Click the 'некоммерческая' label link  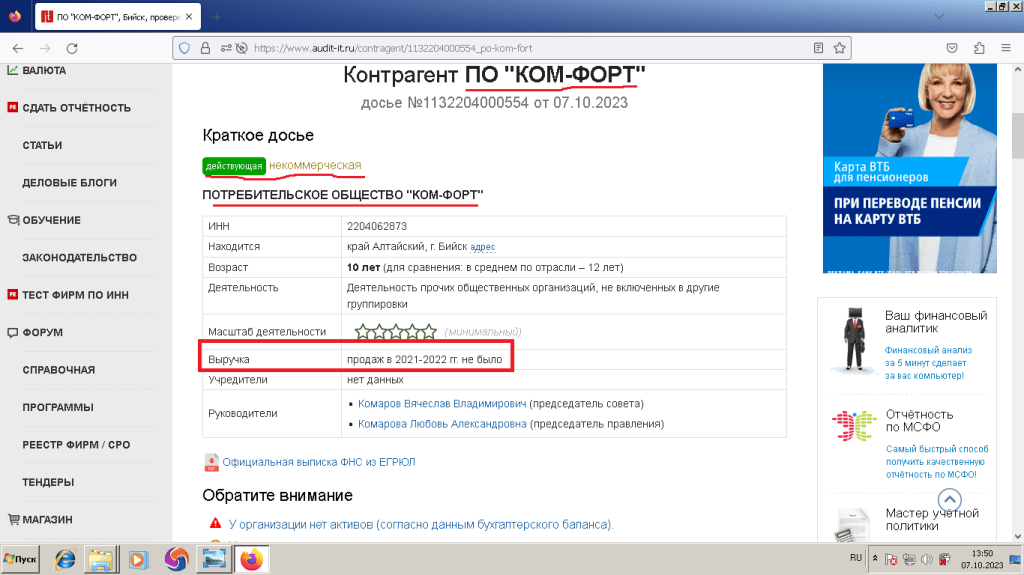pos(315,165)
